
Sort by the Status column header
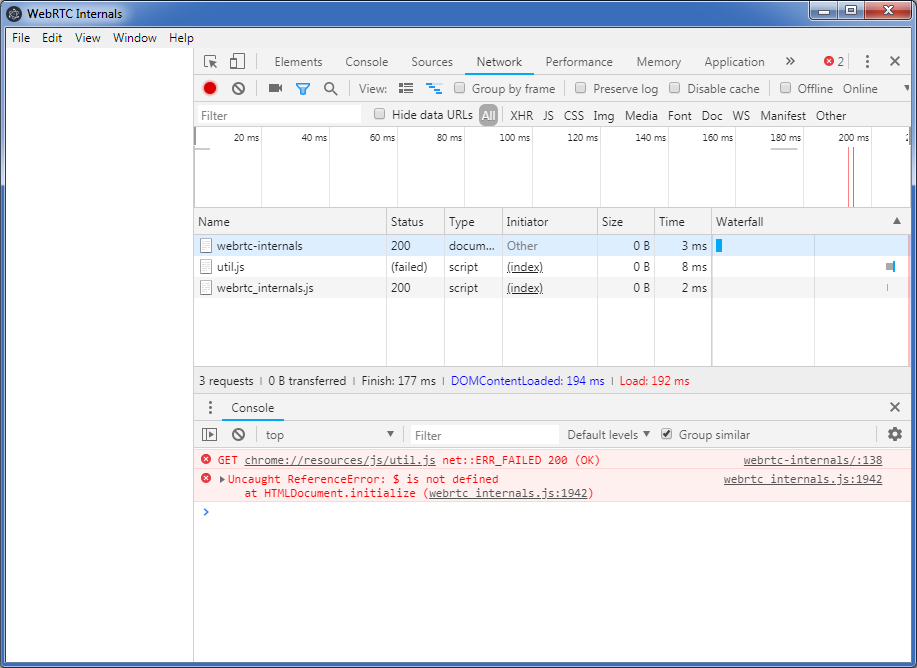click(x=415, y=222)
